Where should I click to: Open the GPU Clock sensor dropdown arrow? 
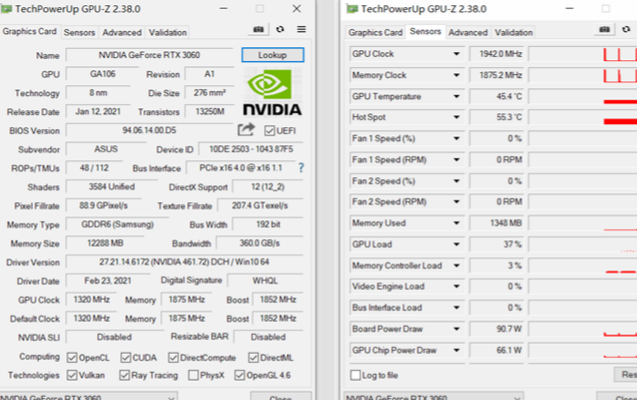457,54
